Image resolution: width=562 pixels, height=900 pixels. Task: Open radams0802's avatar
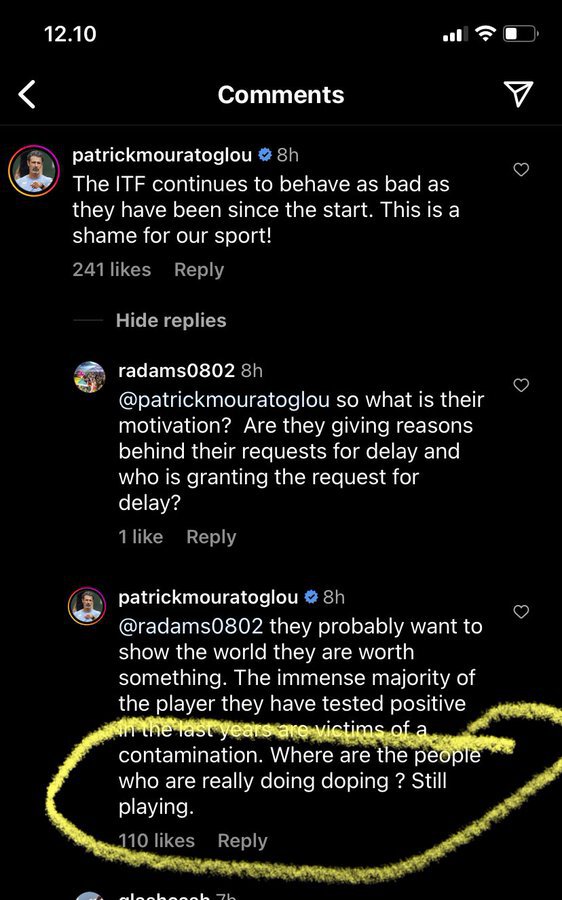pos(90,377)
